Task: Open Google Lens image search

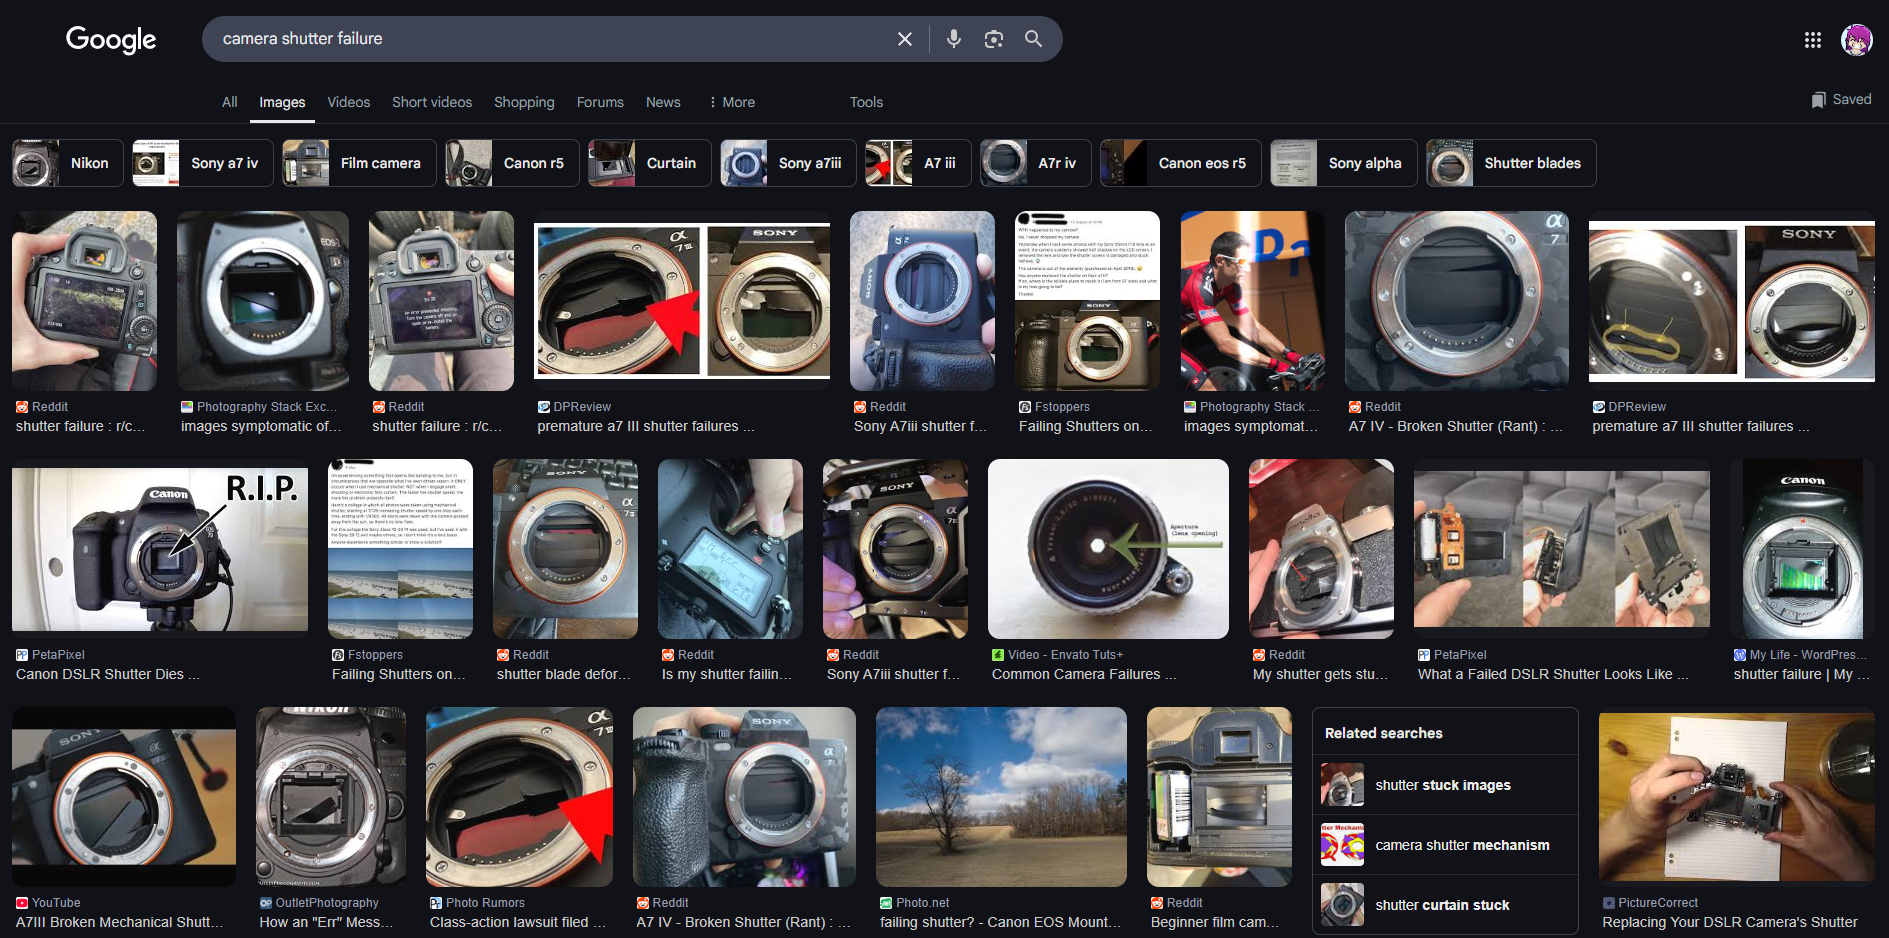Action: 993,39
